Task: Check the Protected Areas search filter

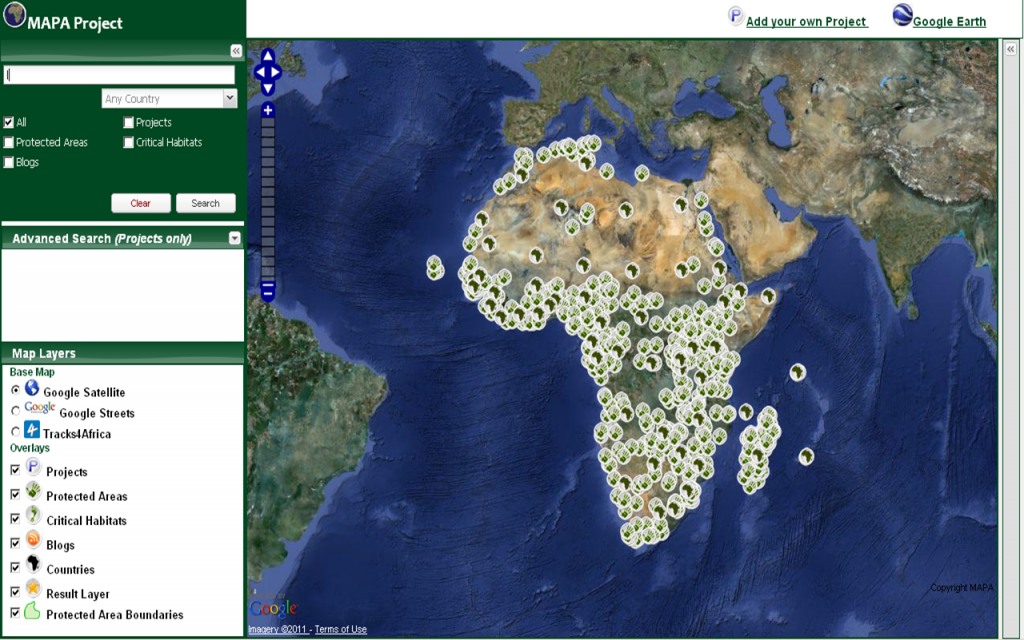Action: click(8, 142)
